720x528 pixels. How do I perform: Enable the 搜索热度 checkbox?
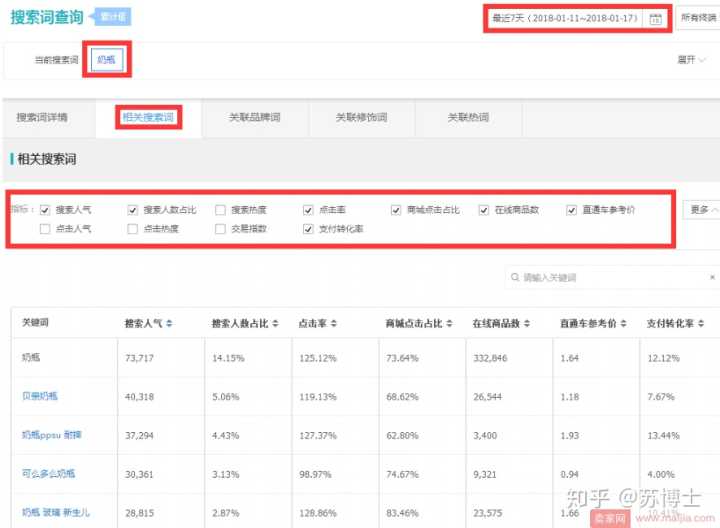[220, 210]
